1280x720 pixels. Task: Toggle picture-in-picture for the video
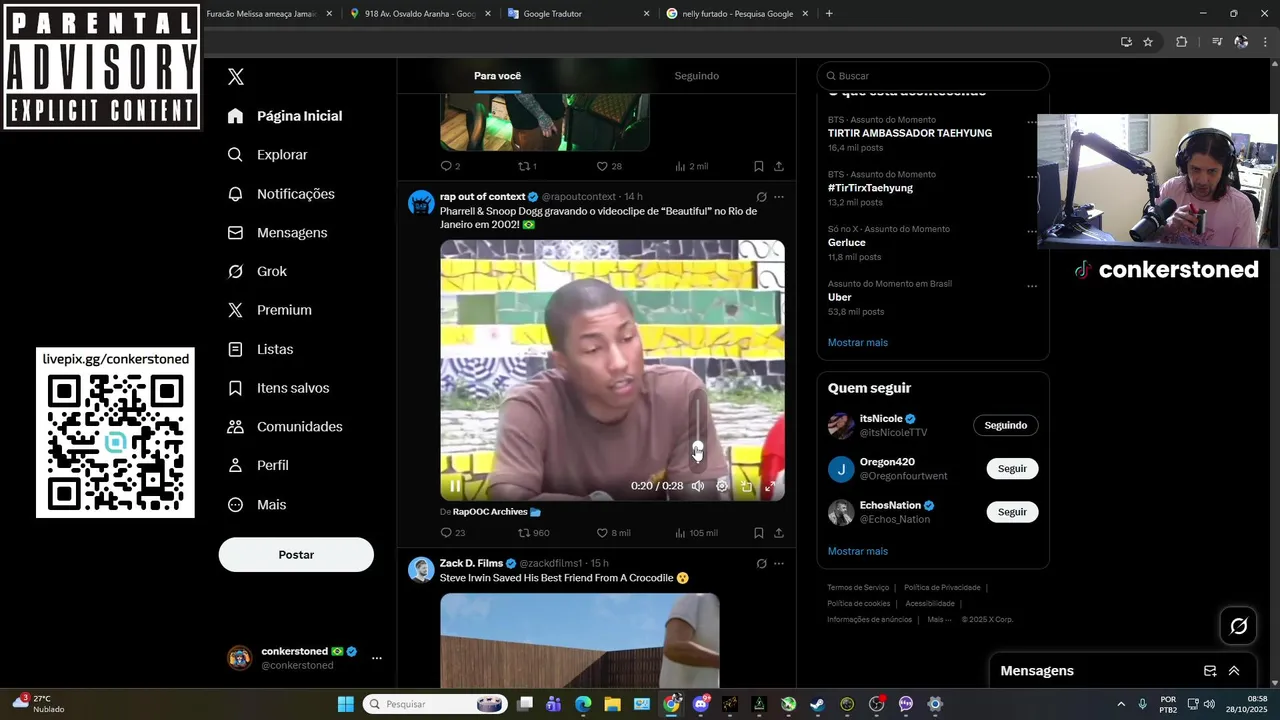pos(746,486)
